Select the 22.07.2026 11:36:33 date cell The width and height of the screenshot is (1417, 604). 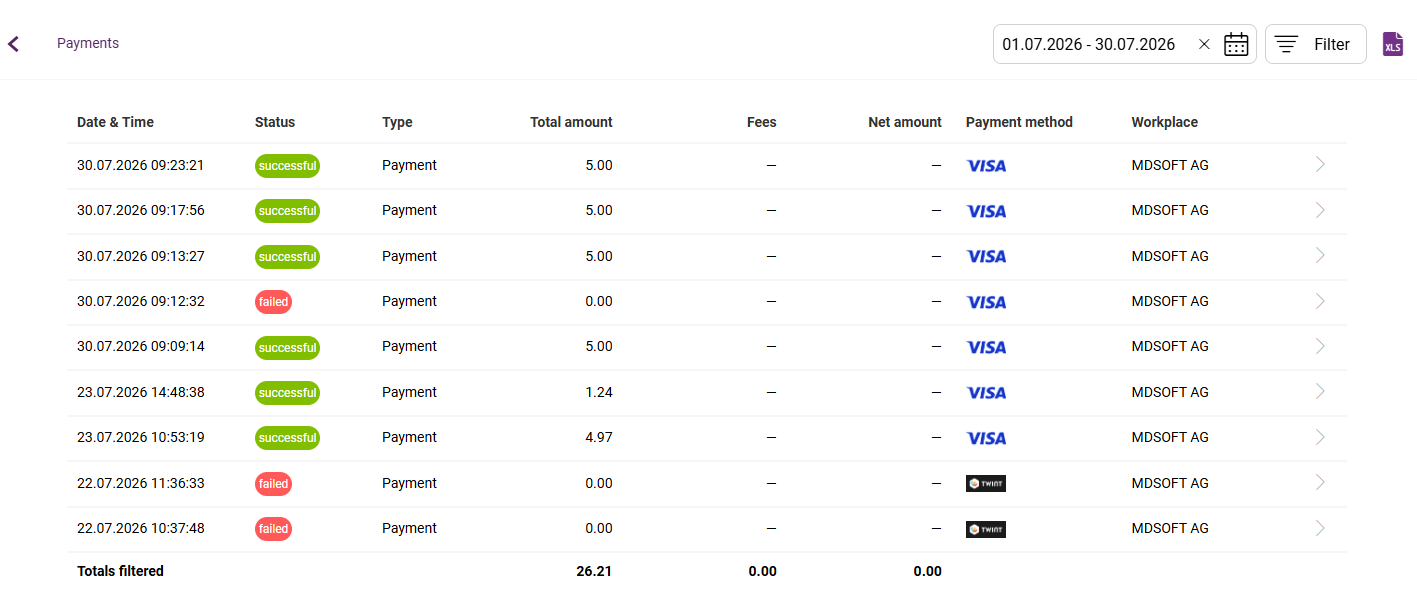[x=140, y=483]
